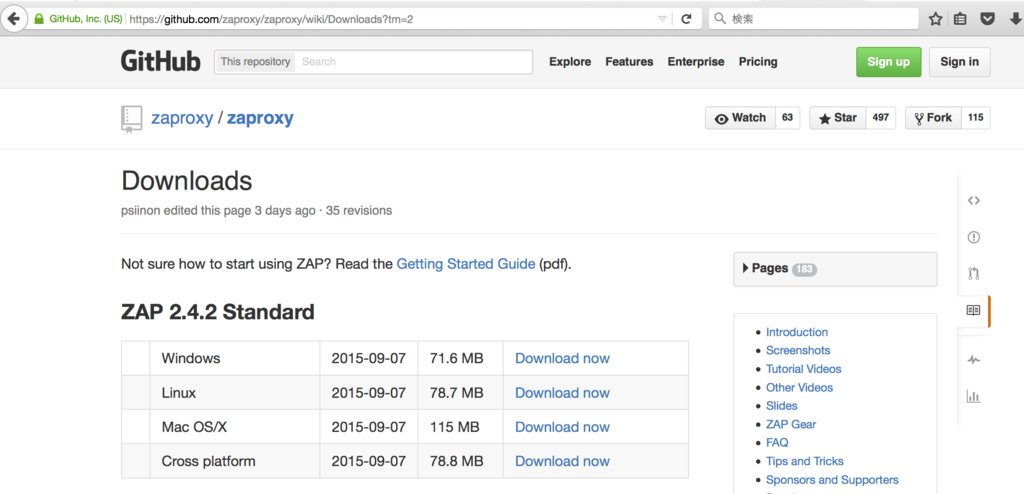Image resolution: width=1024 pixels, height=494 pixels.
Task: Open the Screenshots wiki link
Action: point(798,350)
